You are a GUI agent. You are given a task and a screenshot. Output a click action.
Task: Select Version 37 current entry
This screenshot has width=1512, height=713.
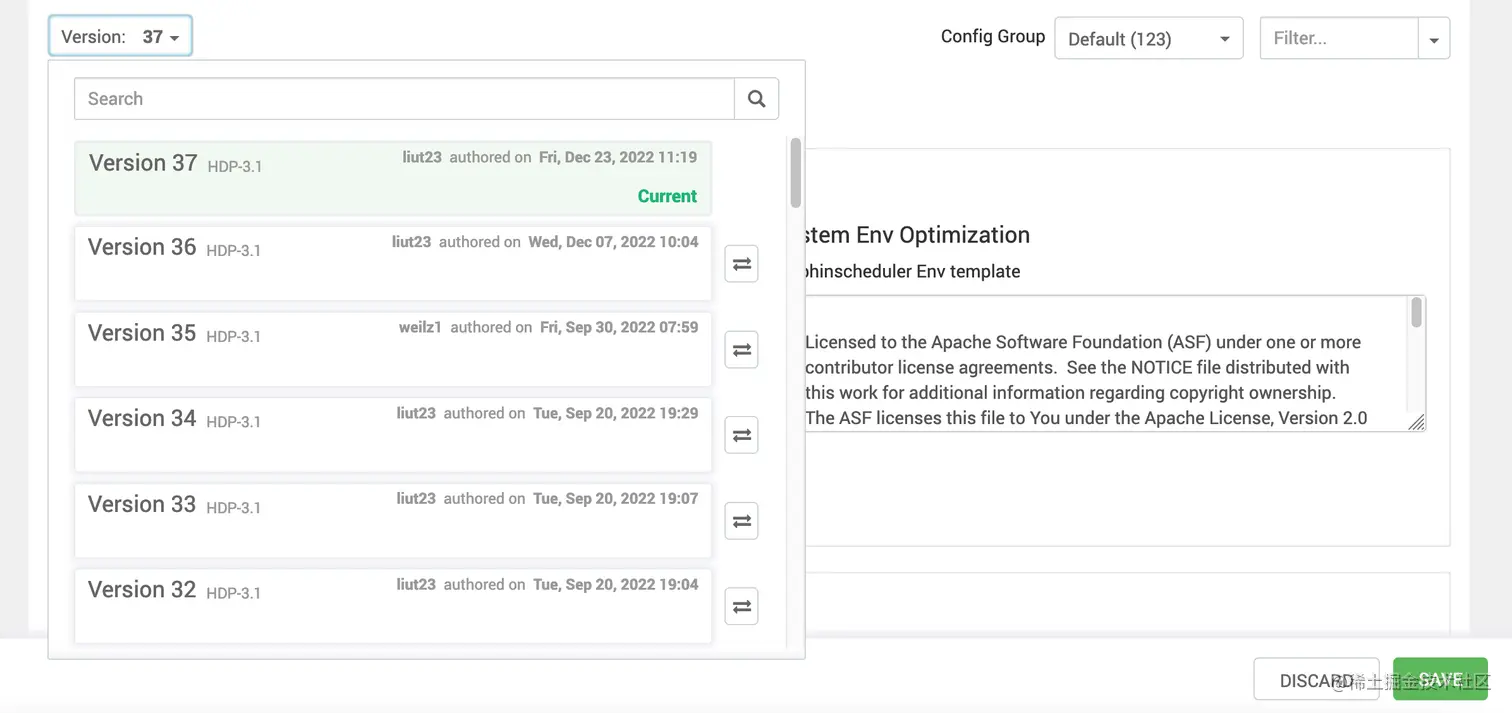(392, 178)
